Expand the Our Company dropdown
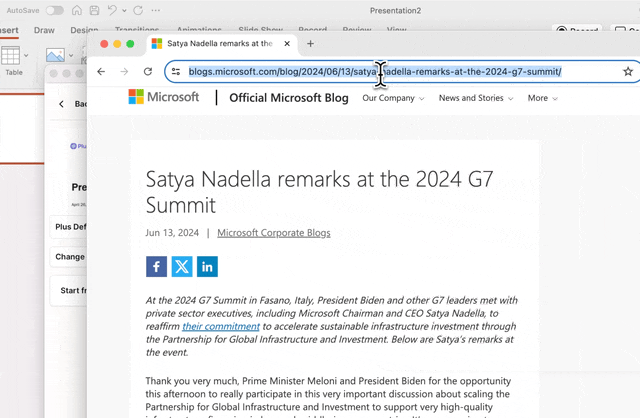The image size is (640, 418). pyautogui.click(x=393, y=98)
